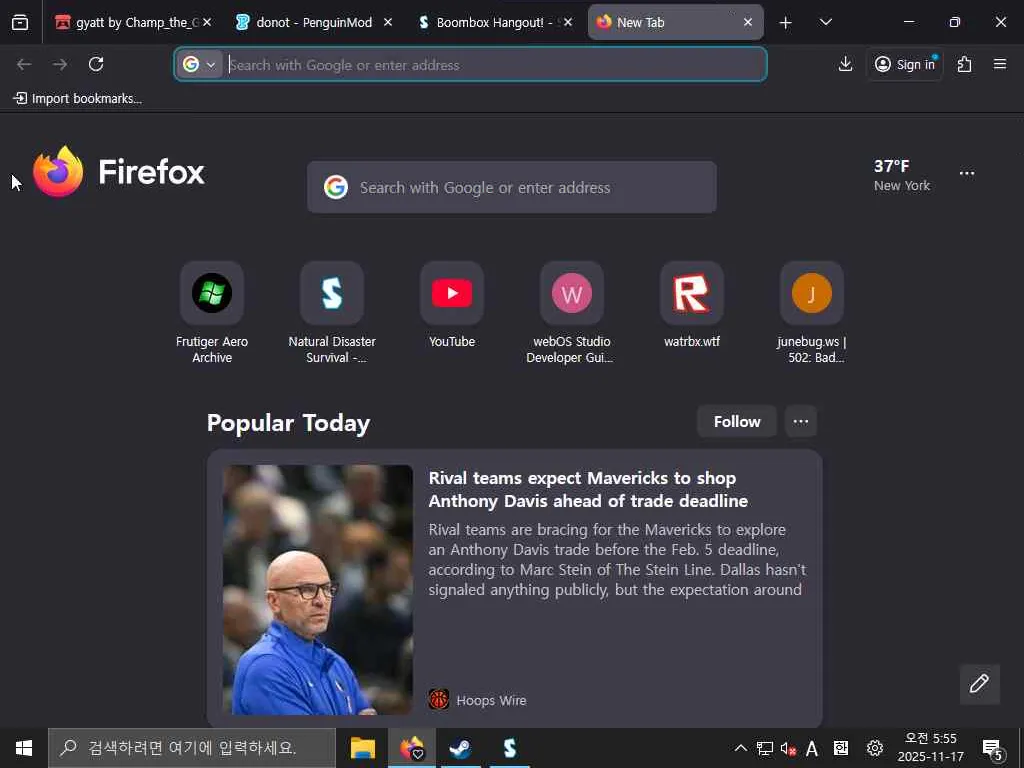1024x768 pixels.
Task: Open the gear settings tray icon
Action: click(874, 748)
